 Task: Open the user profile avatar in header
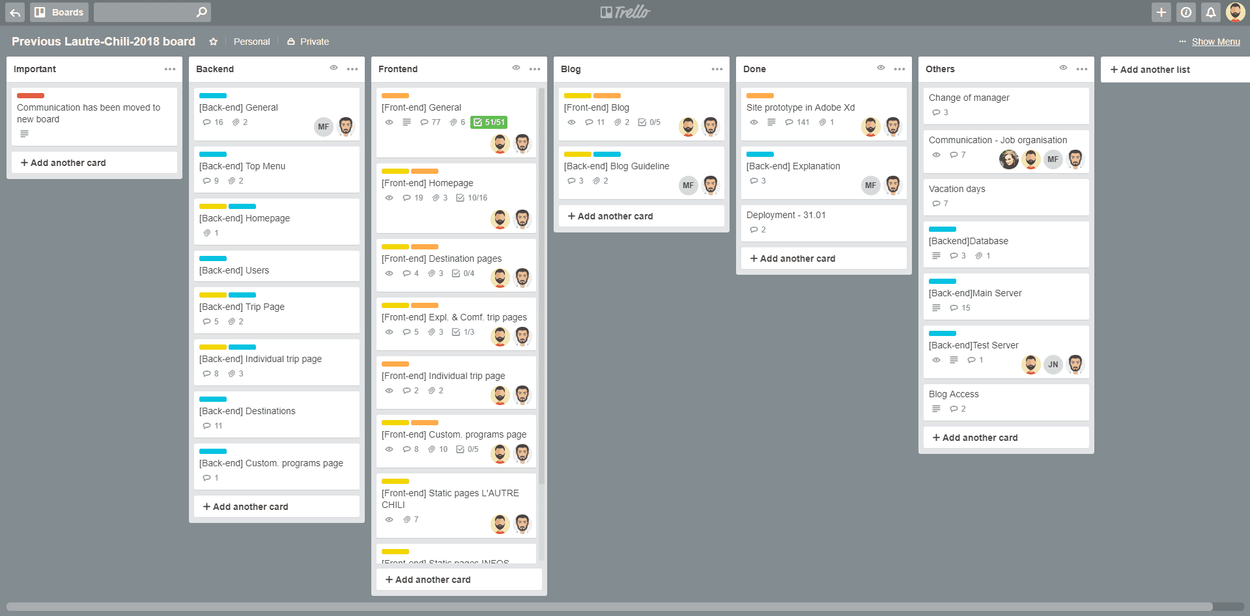point(1235,12)
